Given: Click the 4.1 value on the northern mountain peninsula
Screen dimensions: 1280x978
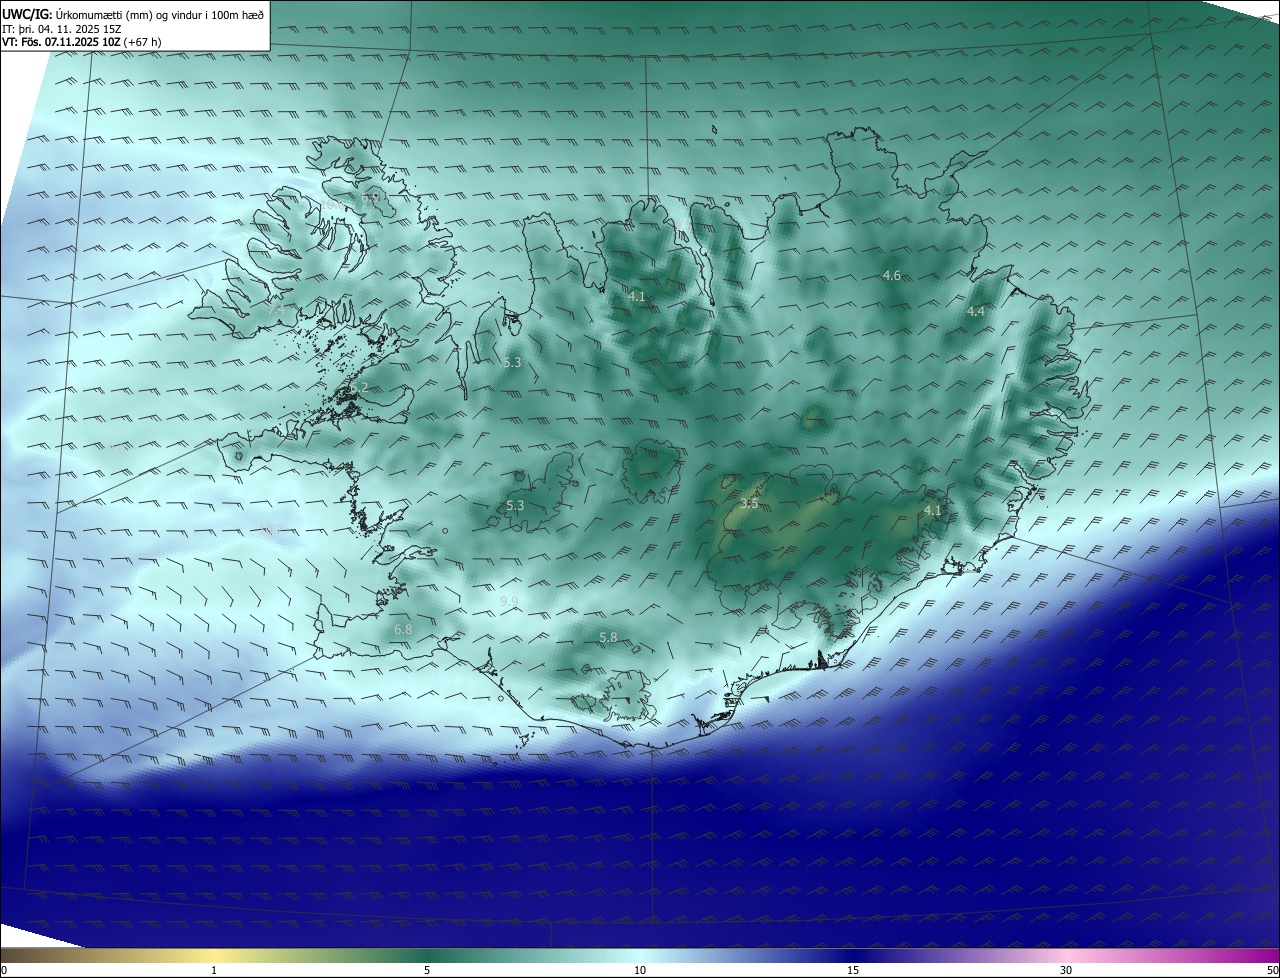Looking at the screenshot, I should click(x=637, y=296).
